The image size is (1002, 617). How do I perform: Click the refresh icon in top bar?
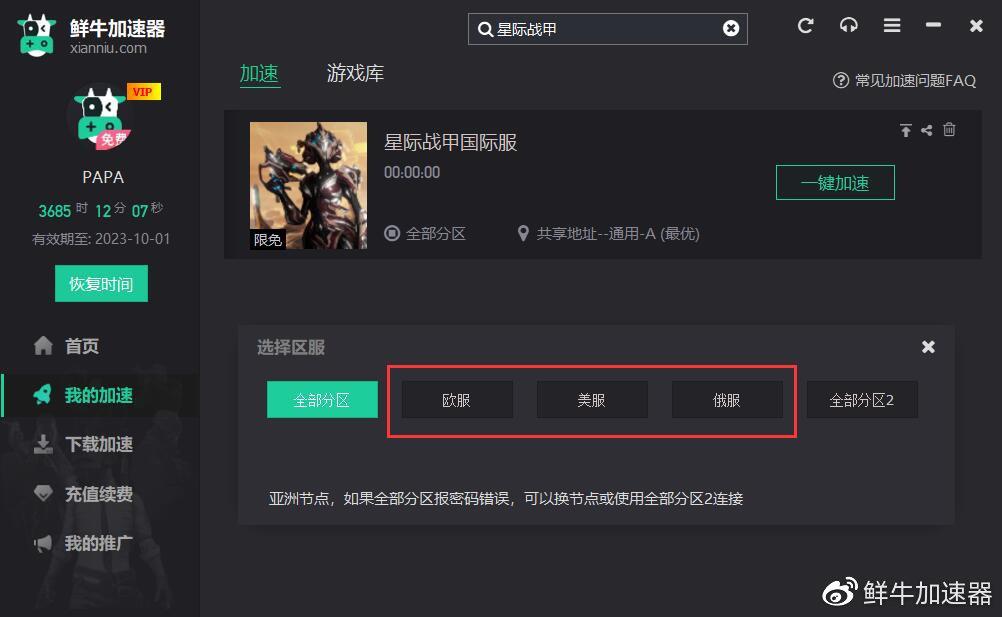click(x=805, y=26)
